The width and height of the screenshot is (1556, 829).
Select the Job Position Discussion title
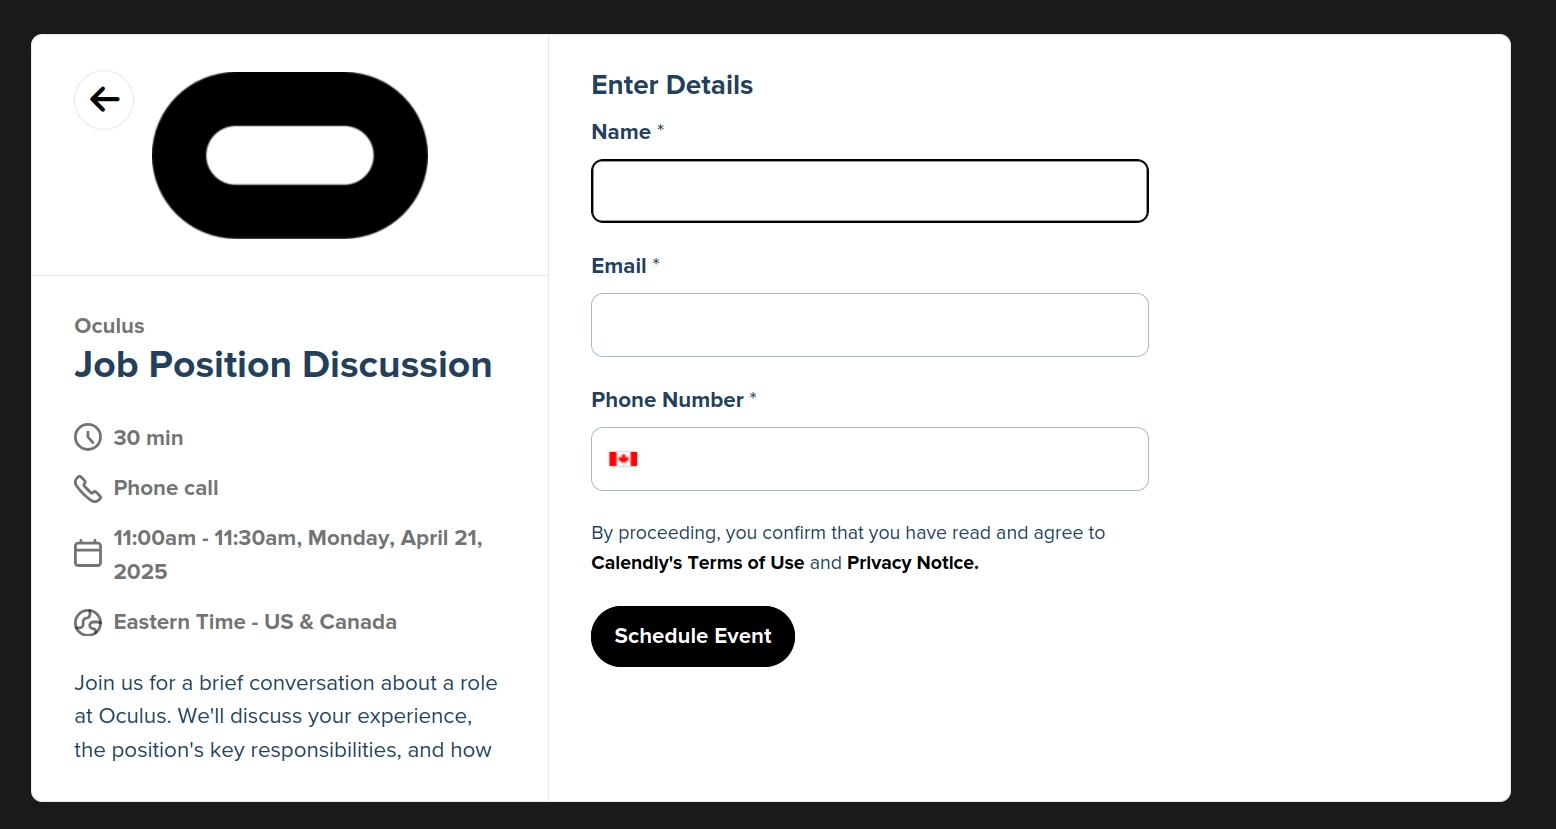(283, 365)
